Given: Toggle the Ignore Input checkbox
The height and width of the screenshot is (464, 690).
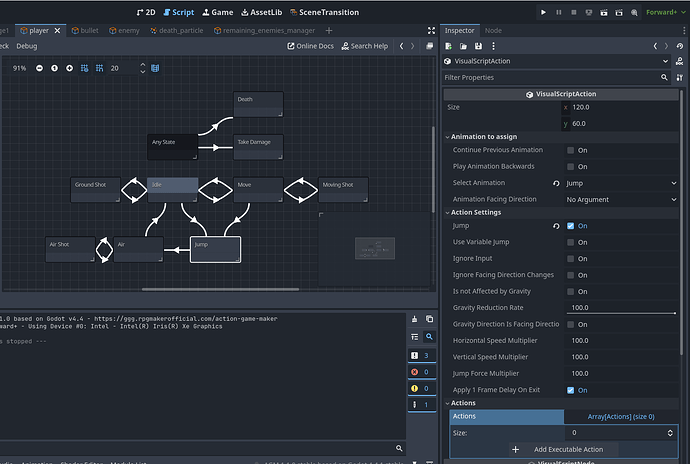Looking at the screenshot, I should [570, 258].
